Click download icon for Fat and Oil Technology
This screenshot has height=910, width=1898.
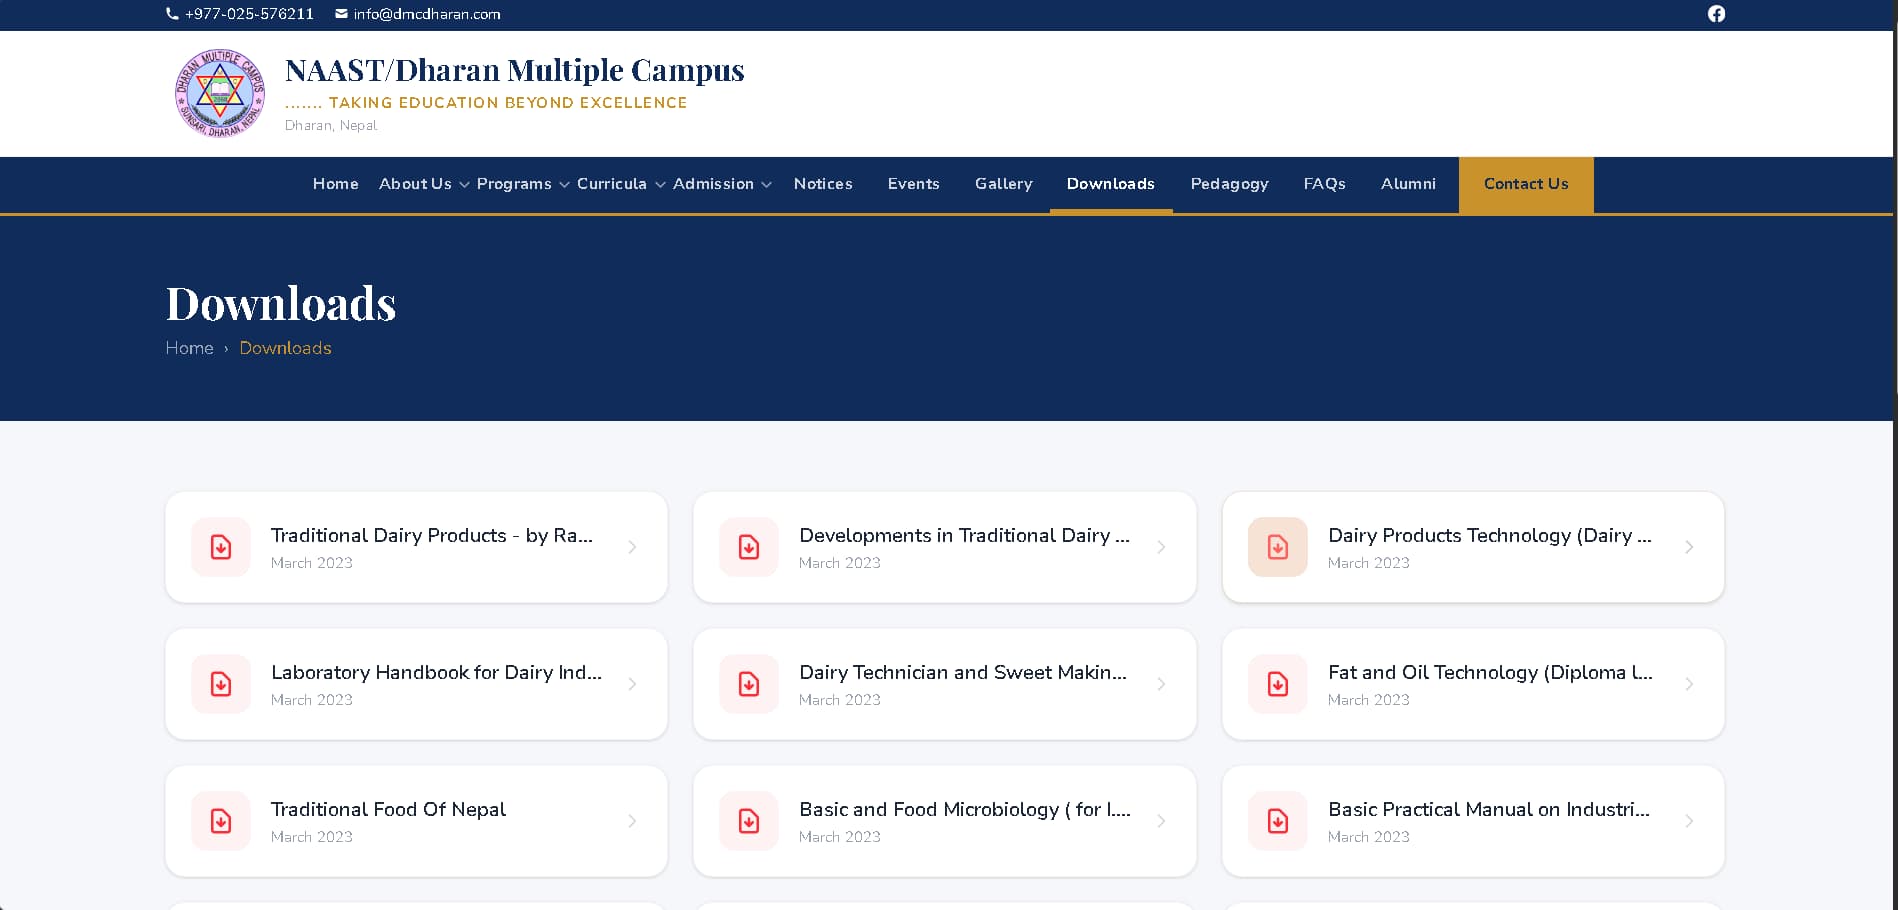tap(1278, 684)
